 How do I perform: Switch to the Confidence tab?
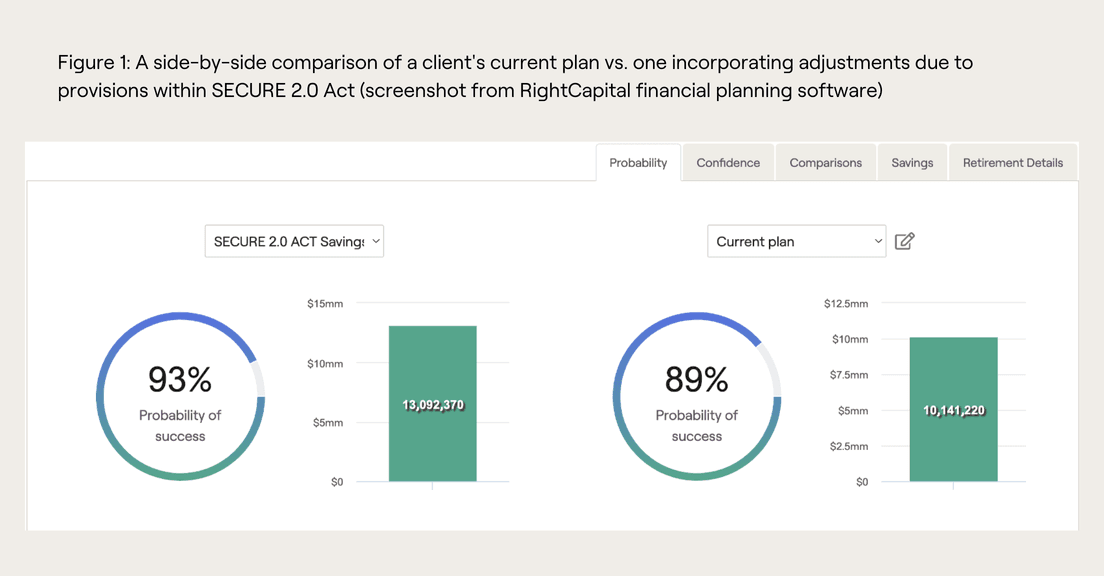pyautogui.click(x=728, y=163)
